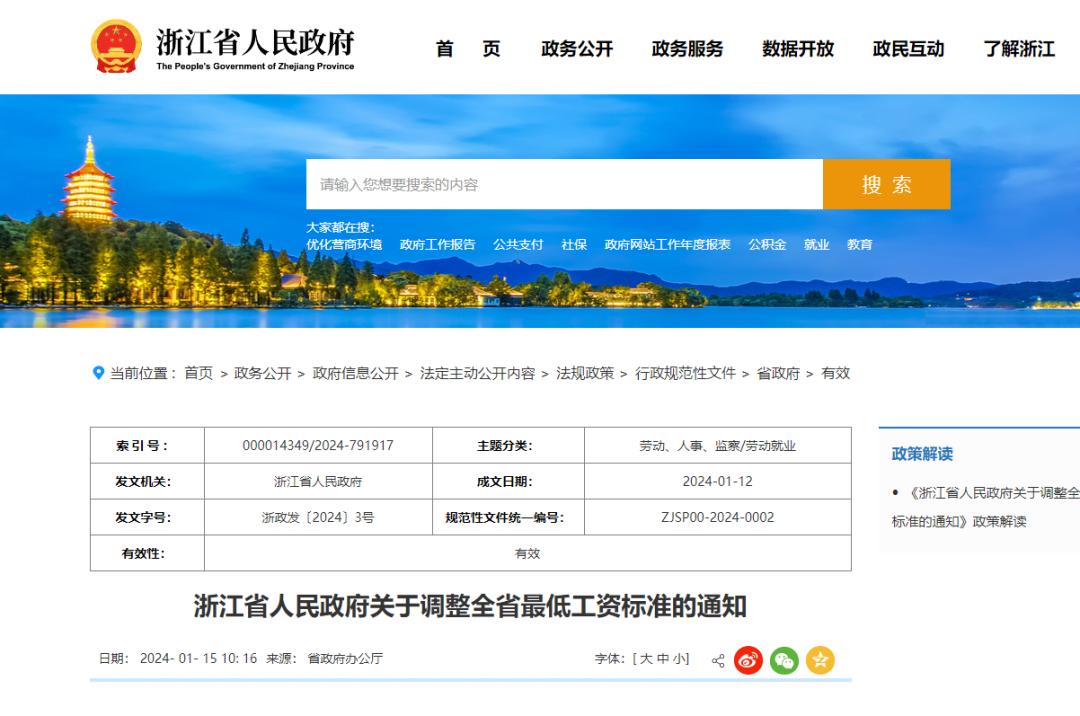Click the search input field
Viewport: 1080px width, 716px height.
tap(564, 184)
